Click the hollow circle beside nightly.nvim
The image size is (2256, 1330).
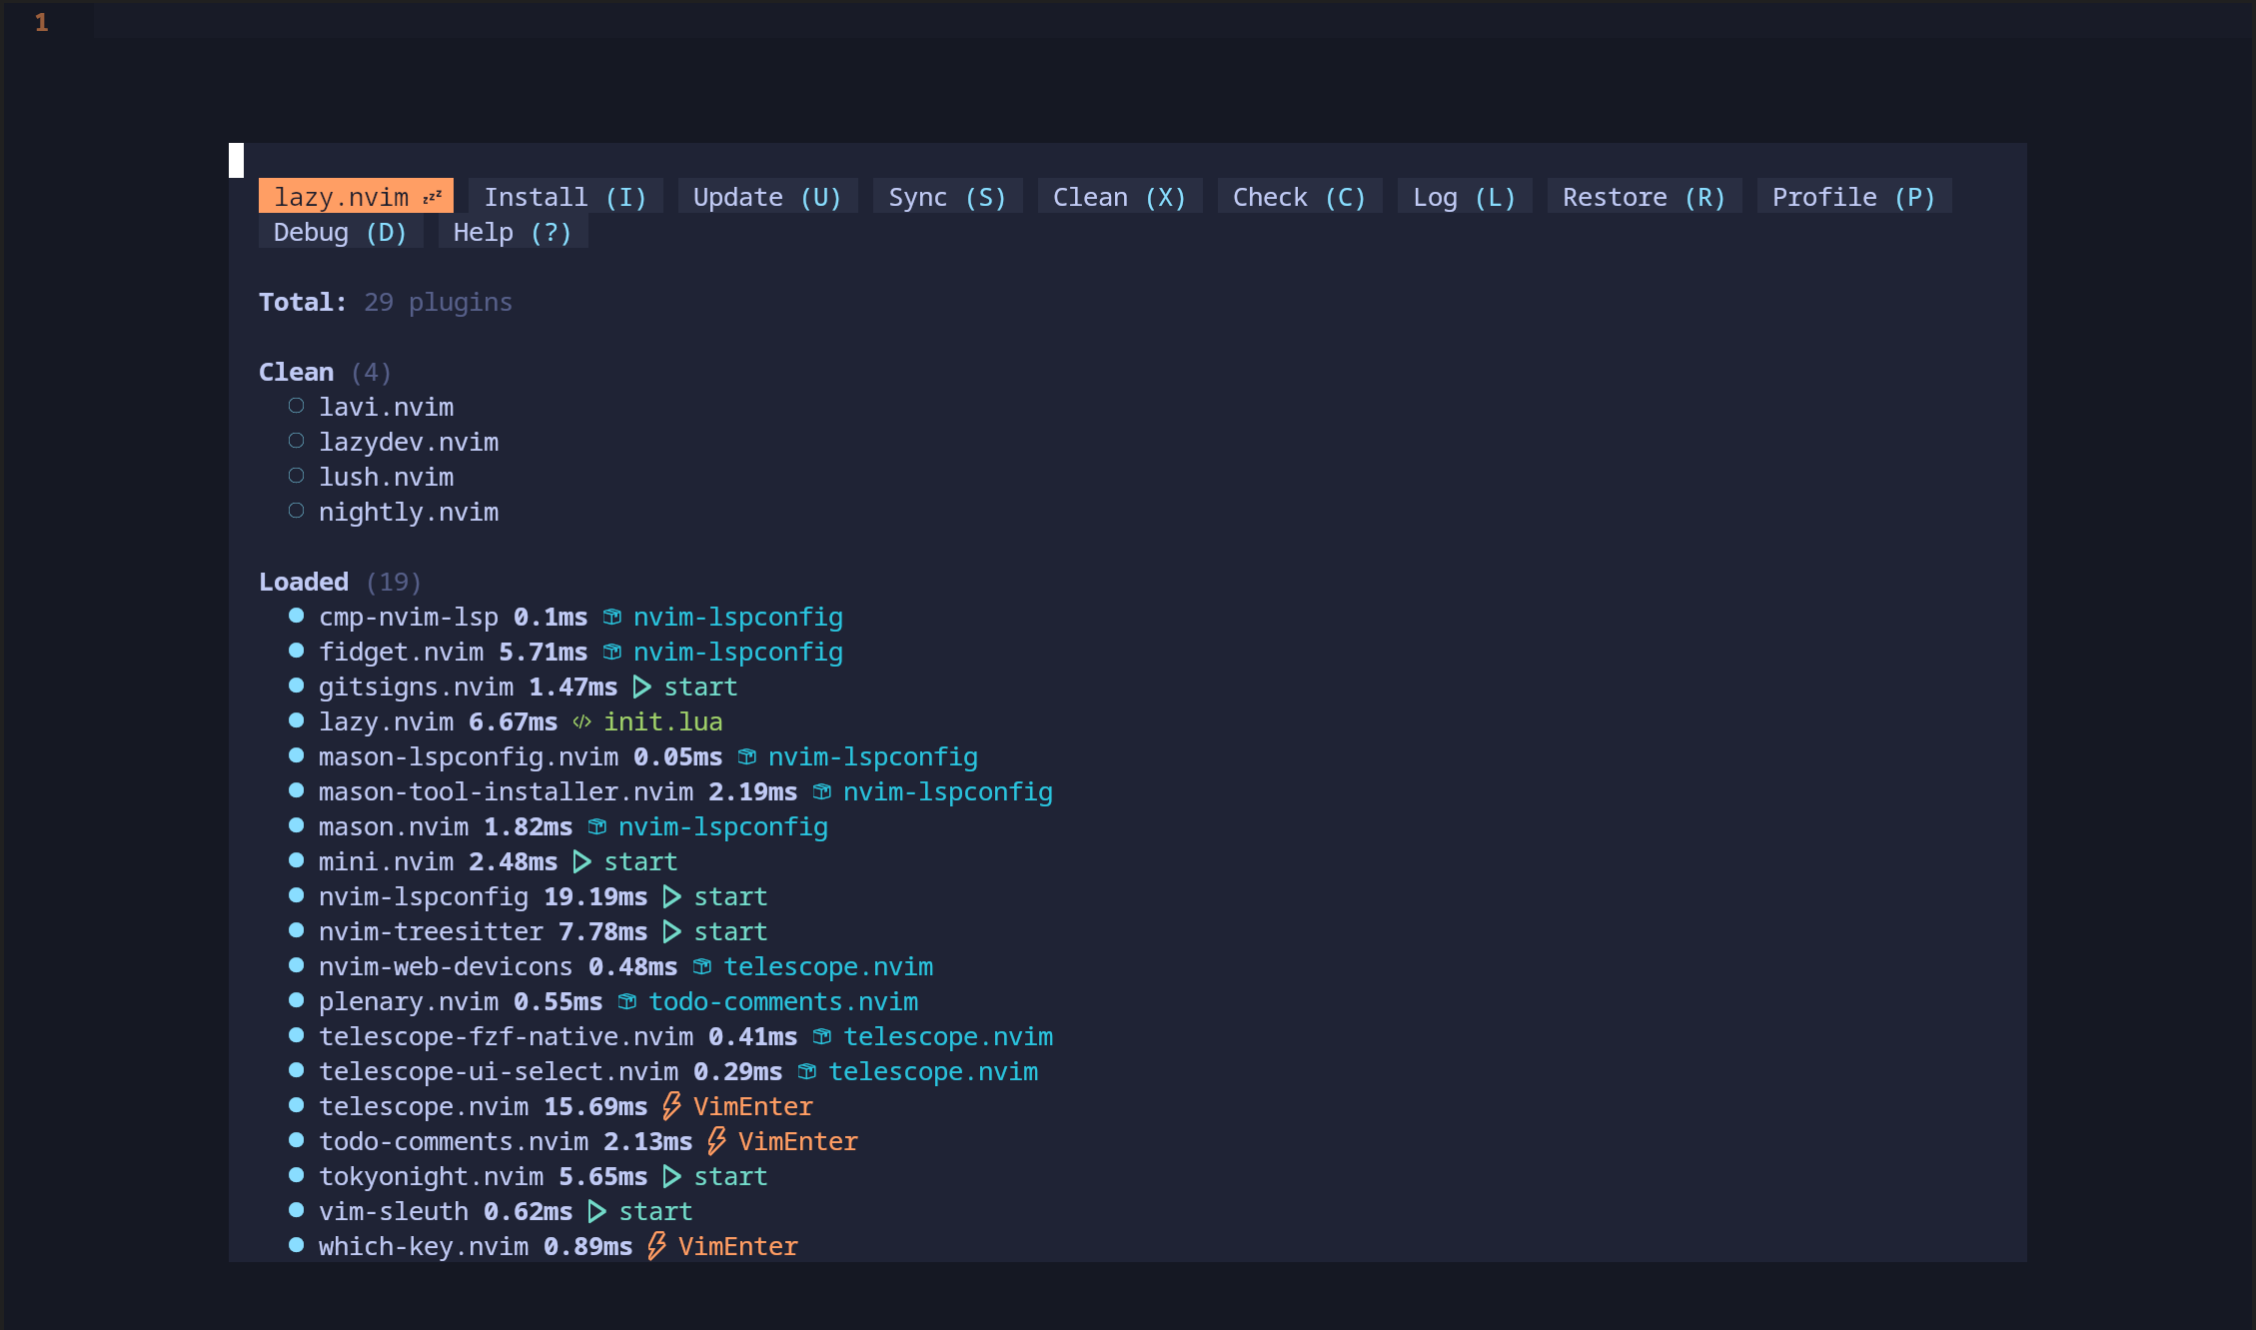[x=296, y=511]
